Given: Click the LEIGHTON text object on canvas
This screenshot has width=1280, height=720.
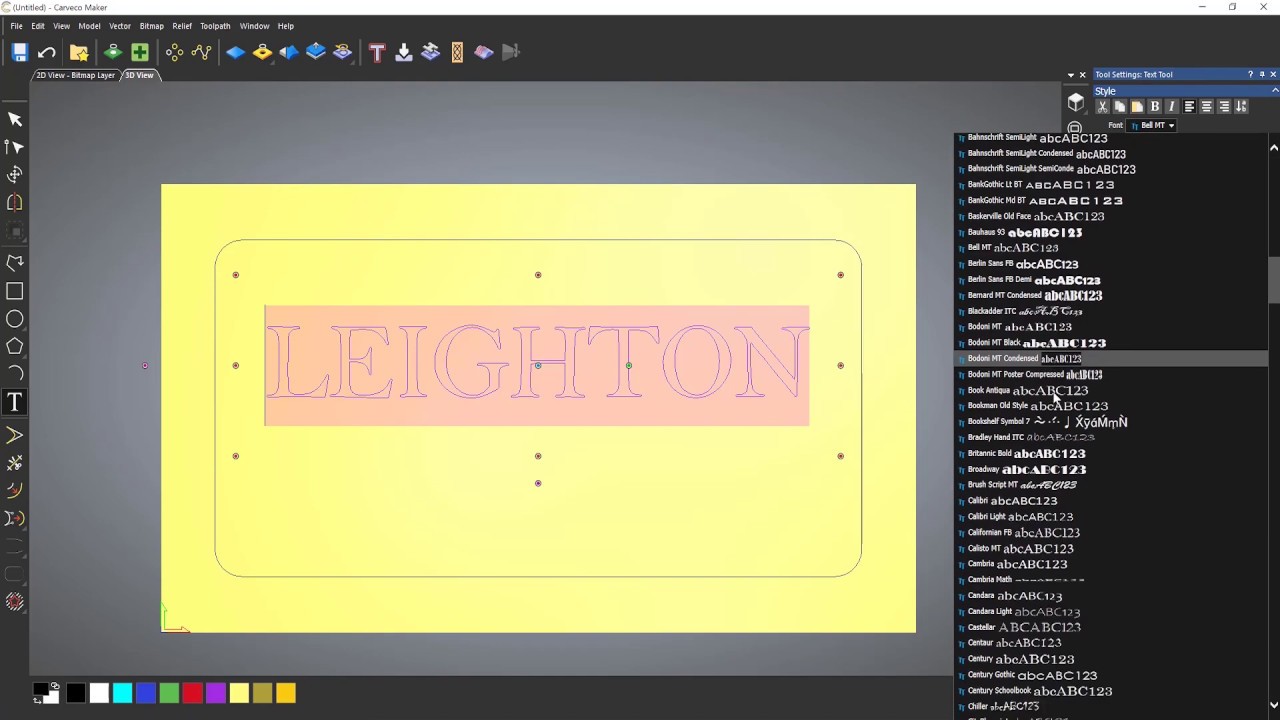Looking at the screenshot, I should point(536,364).
